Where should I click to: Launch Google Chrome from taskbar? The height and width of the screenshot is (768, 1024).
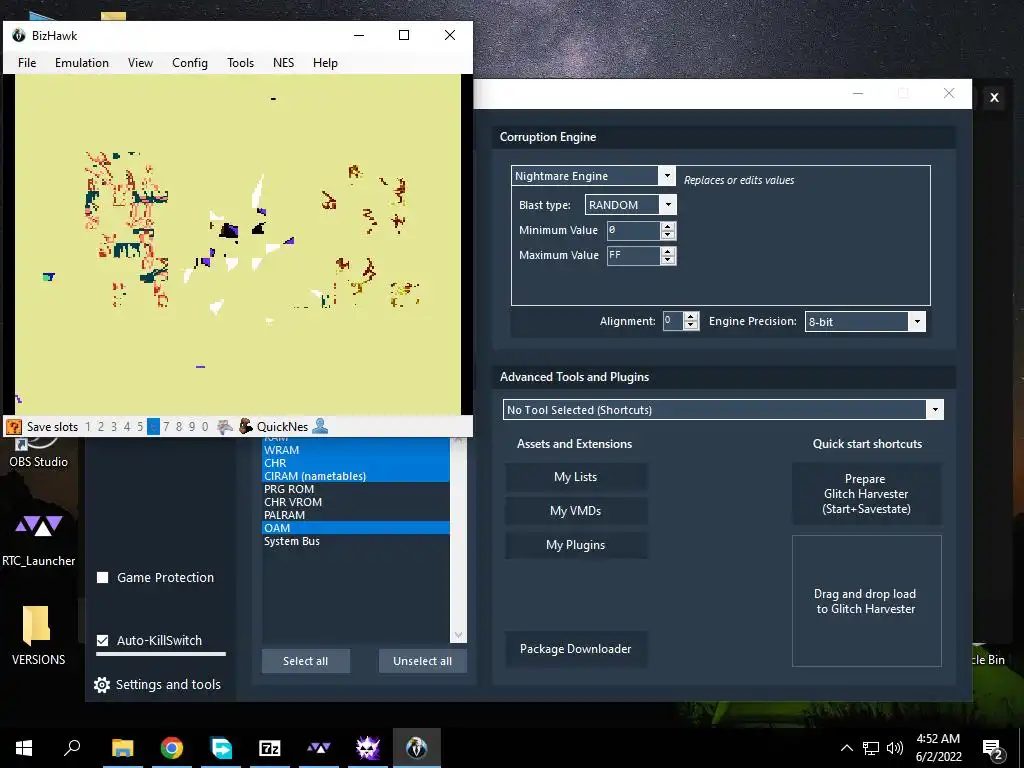tap(172, 748)
